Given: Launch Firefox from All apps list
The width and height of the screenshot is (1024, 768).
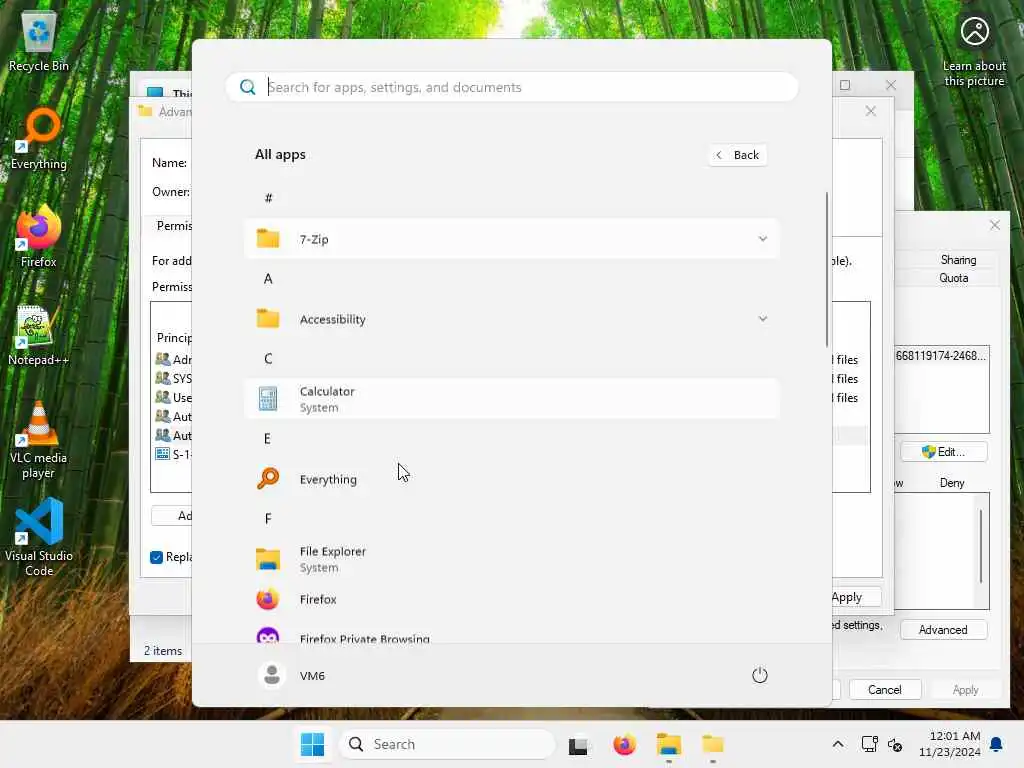Looking at the screenshot, I should click(511, 599).
